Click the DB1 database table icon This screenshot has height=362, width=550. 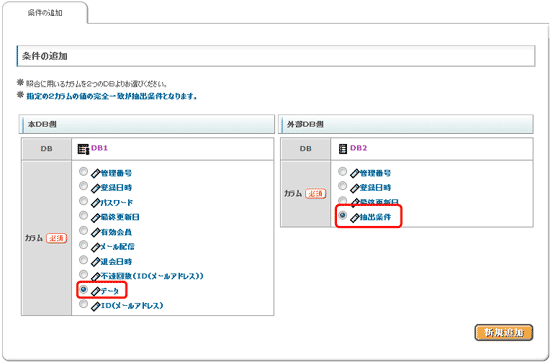(x=83, y=149)
